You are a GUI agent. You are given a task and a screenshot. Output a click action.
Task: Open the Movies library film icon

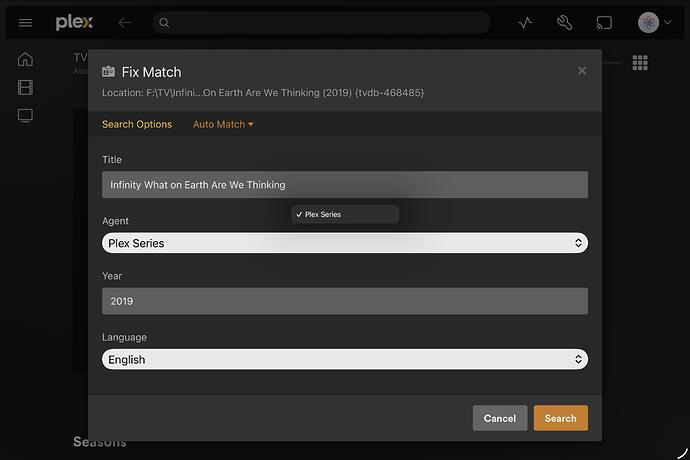[x=25, y=87]
